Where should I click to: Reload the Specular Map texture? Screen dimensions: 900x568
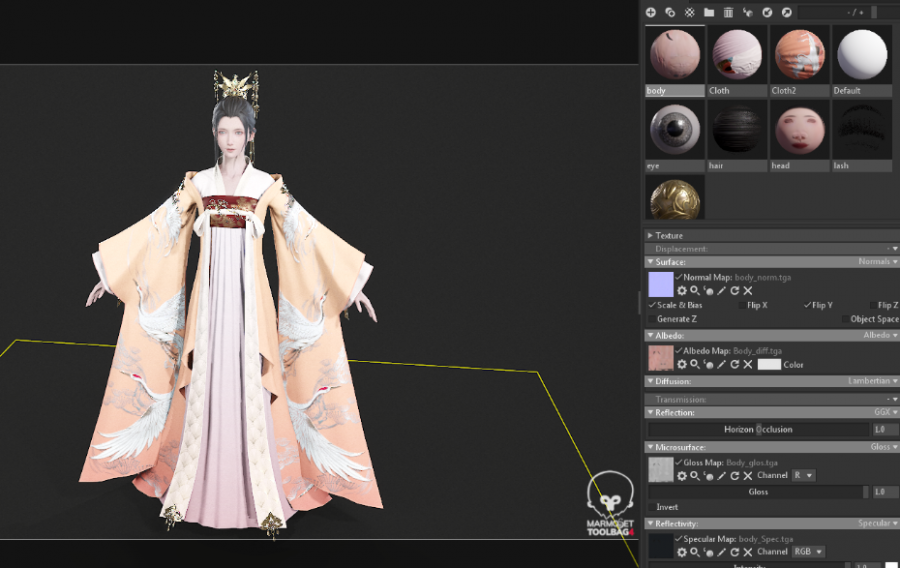tap(735, 552)
